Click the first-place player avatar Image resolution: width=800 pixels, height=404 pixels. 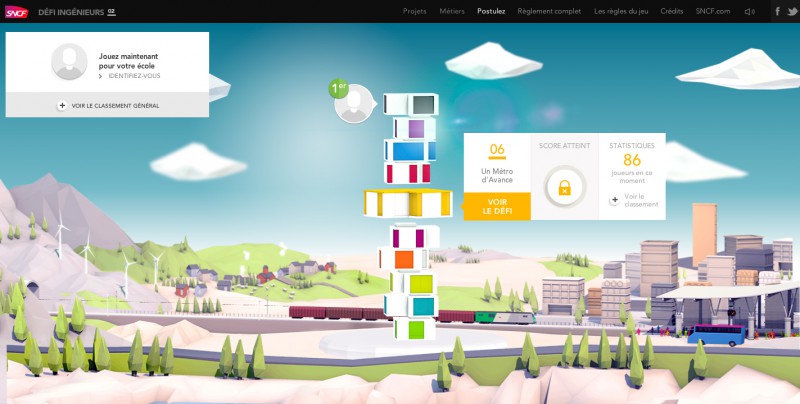[353, 105]
